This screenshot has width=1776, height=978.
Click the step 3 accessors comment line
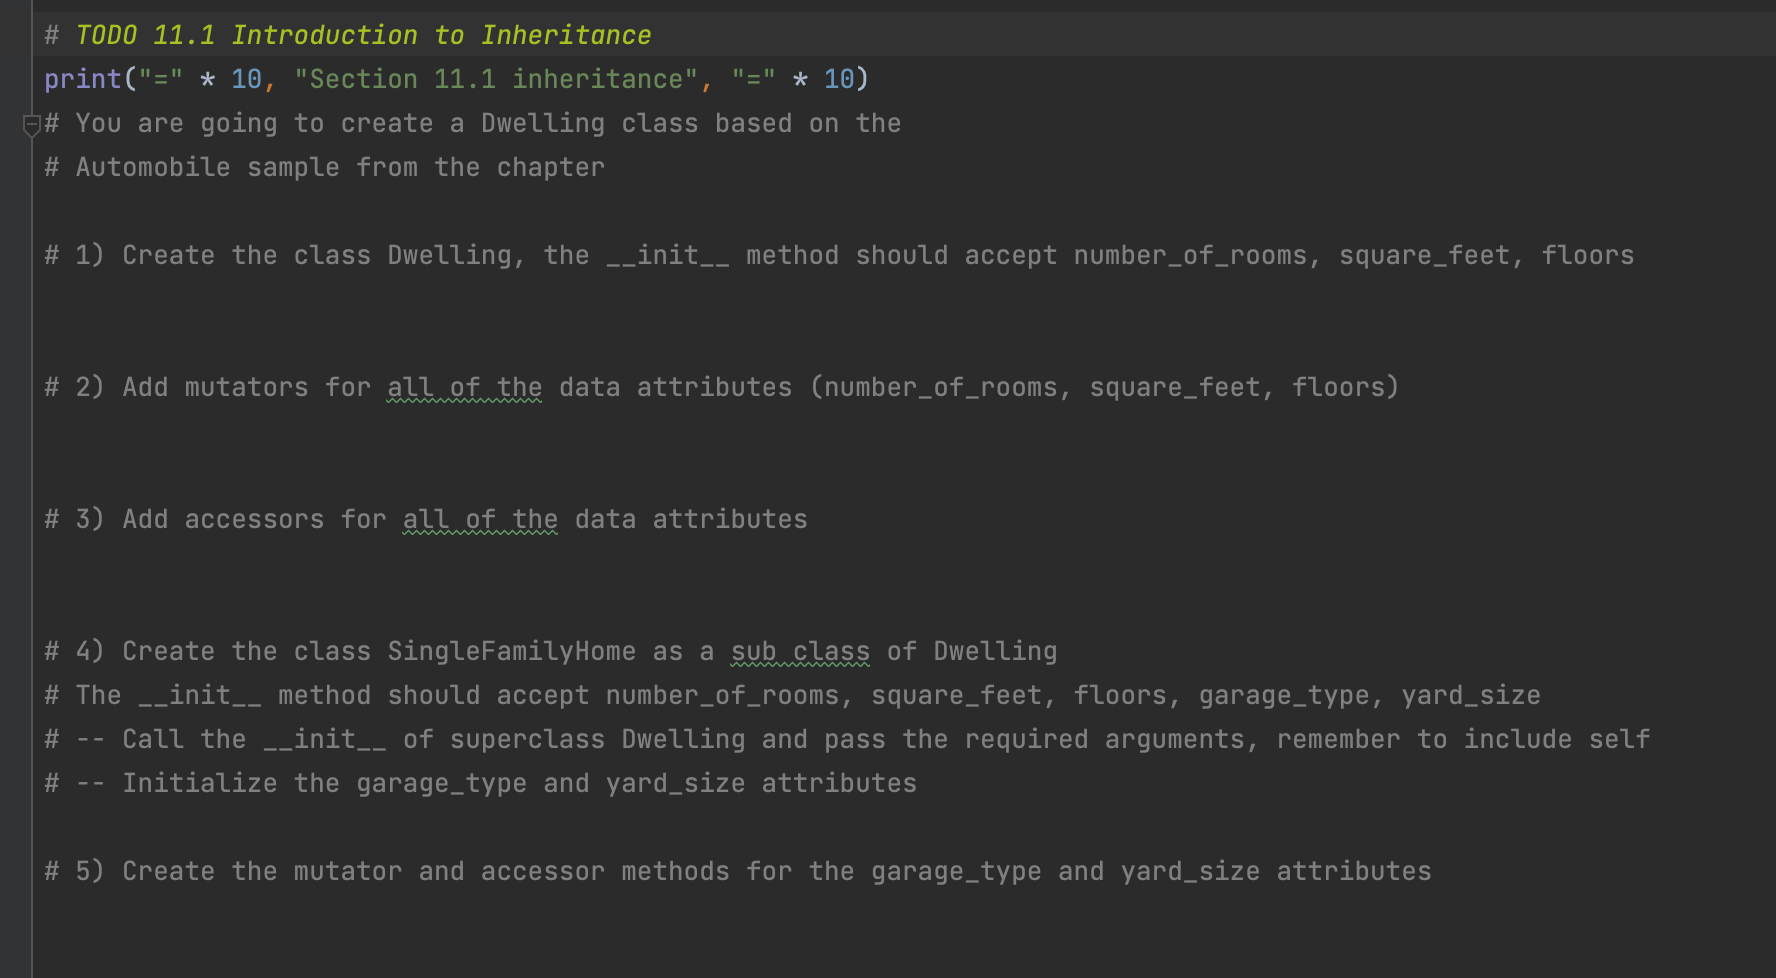pos(424,519)
